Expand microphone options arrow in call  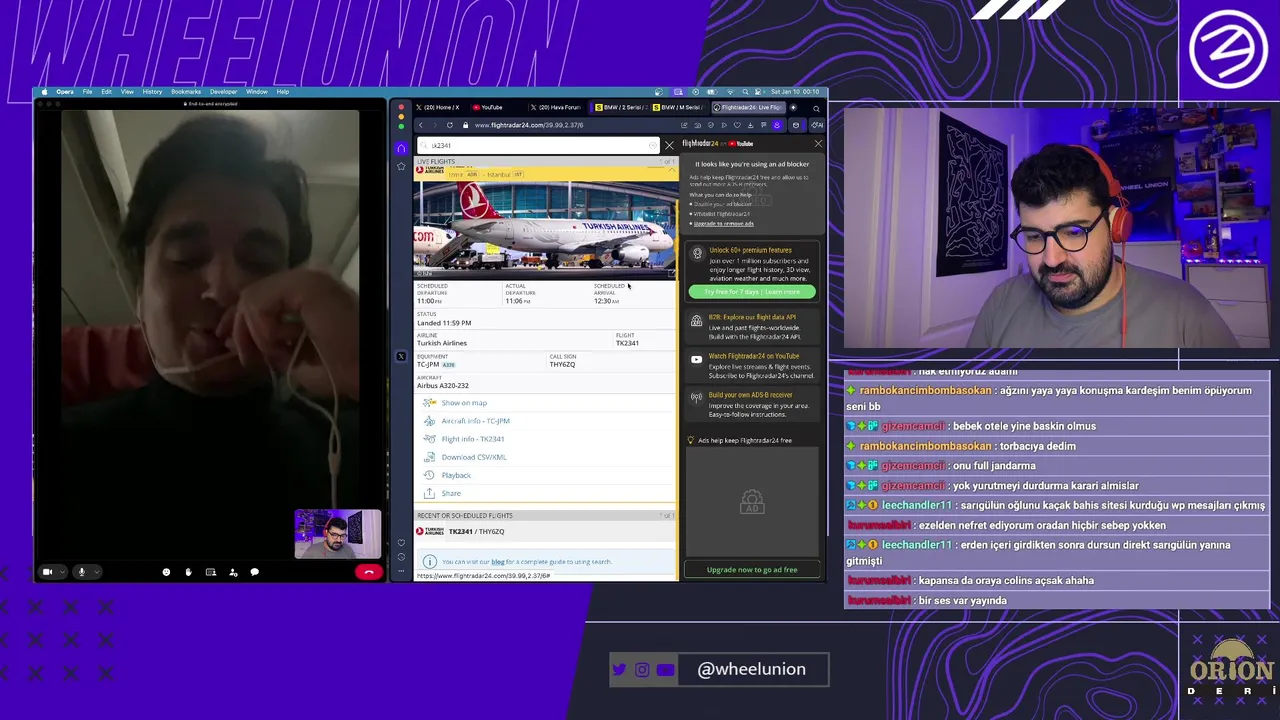tap(97, 572)
